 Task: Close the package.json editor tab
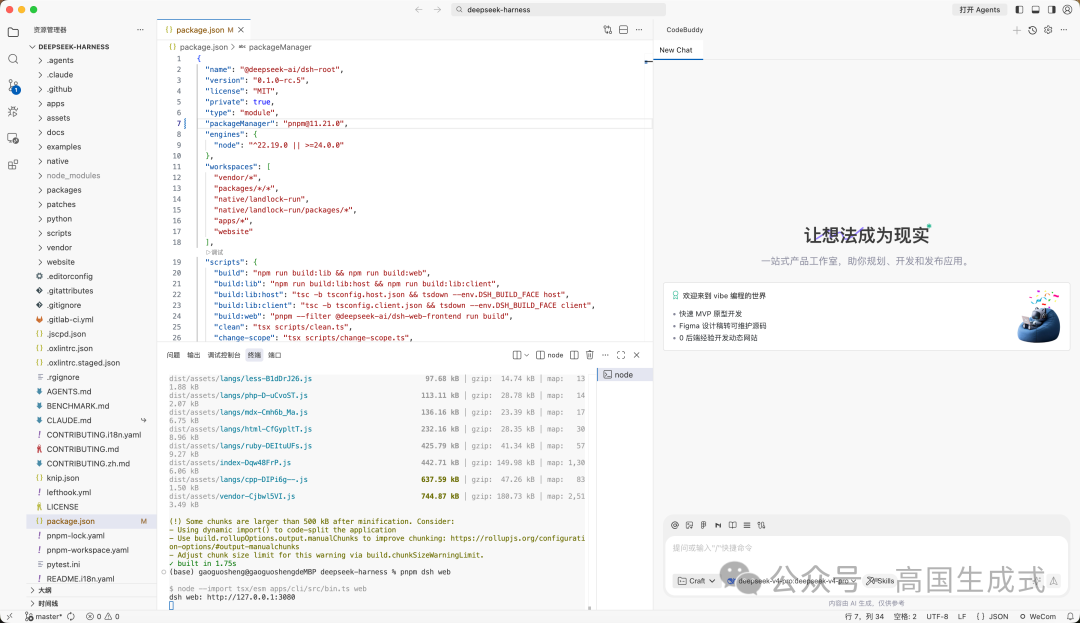pyautogui.click(x=241, y=30)
